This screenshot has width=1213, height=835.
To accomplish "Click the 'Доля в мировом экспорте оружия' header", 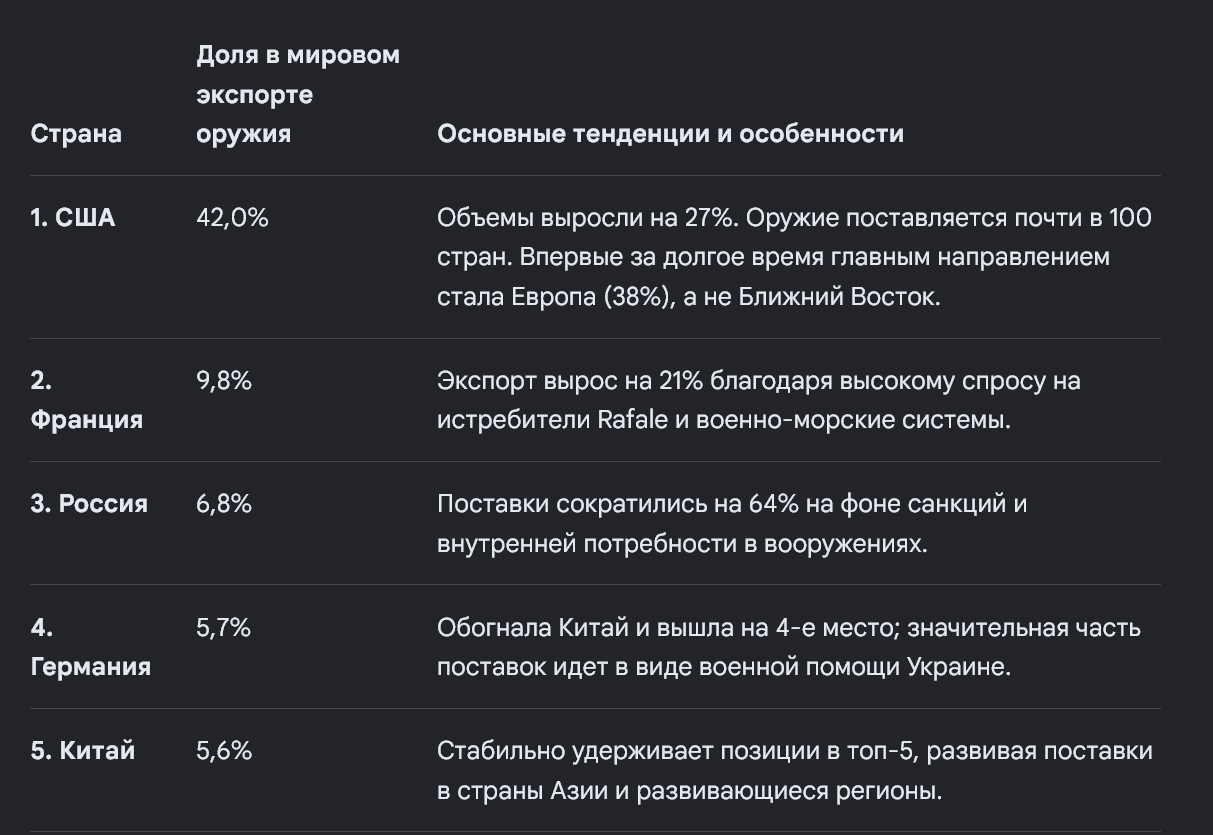I will [x=298, y=95].
